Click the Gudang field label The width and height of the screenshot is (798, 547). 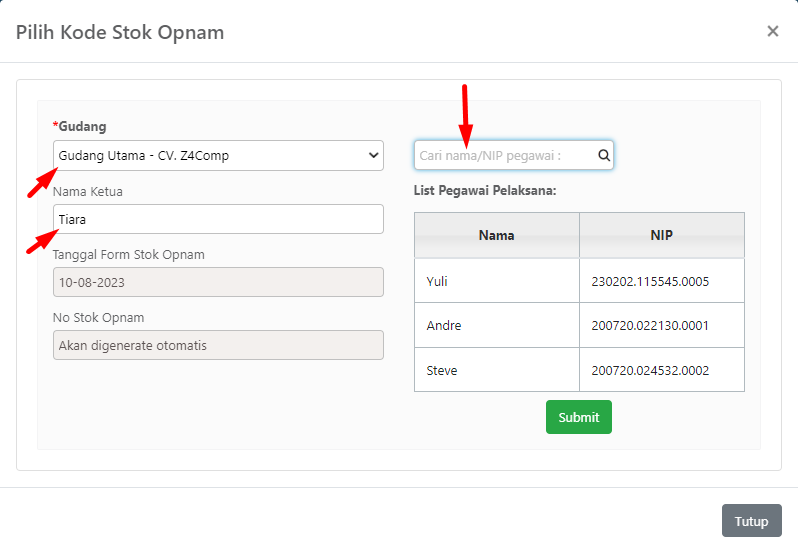coord(80,126)
